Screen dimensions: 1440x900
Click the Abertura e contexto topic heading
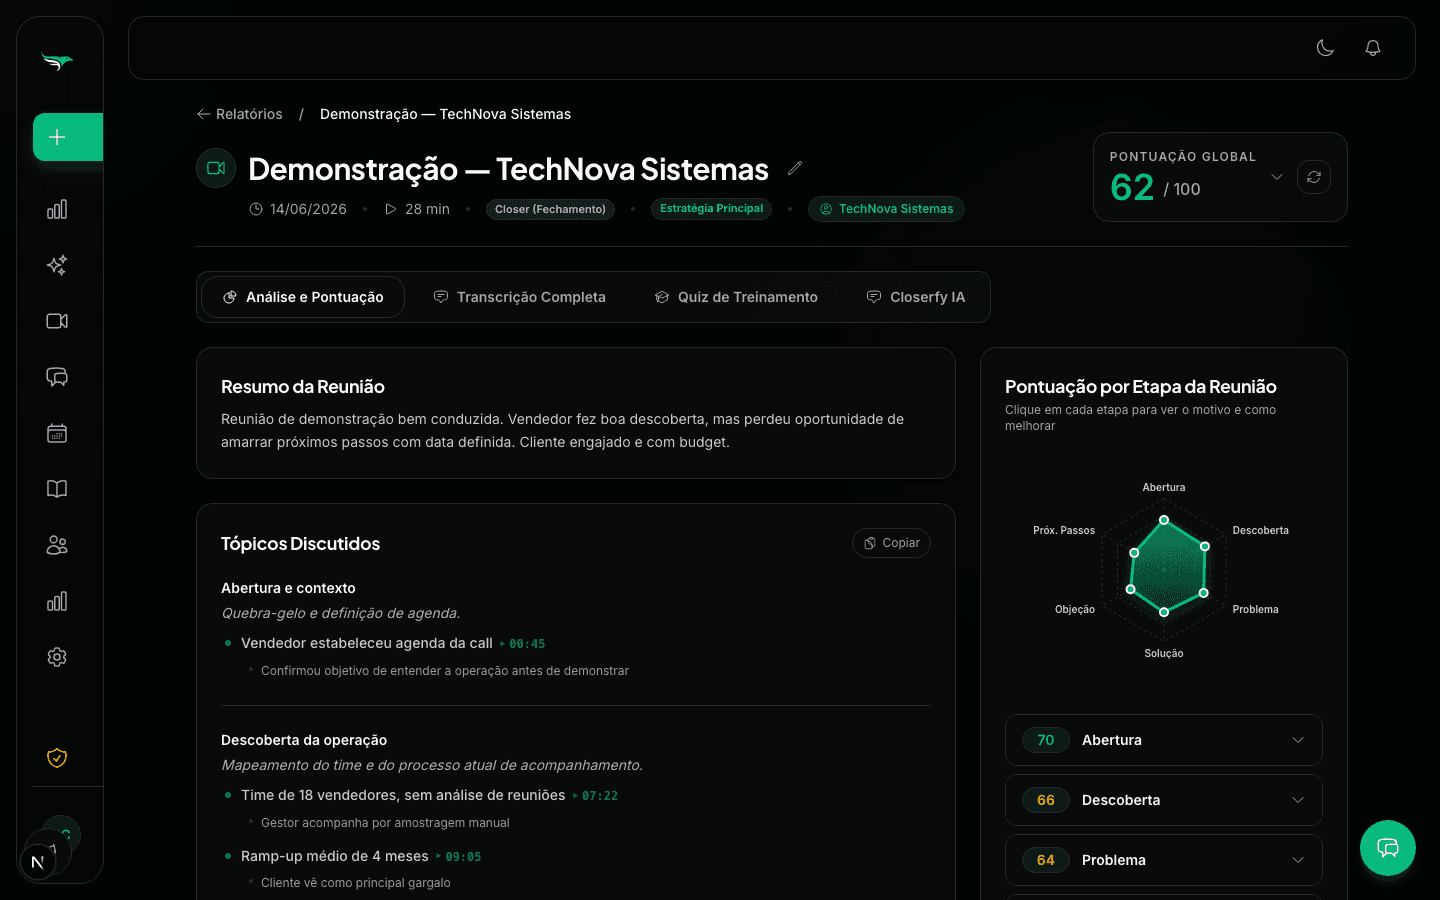288,588
